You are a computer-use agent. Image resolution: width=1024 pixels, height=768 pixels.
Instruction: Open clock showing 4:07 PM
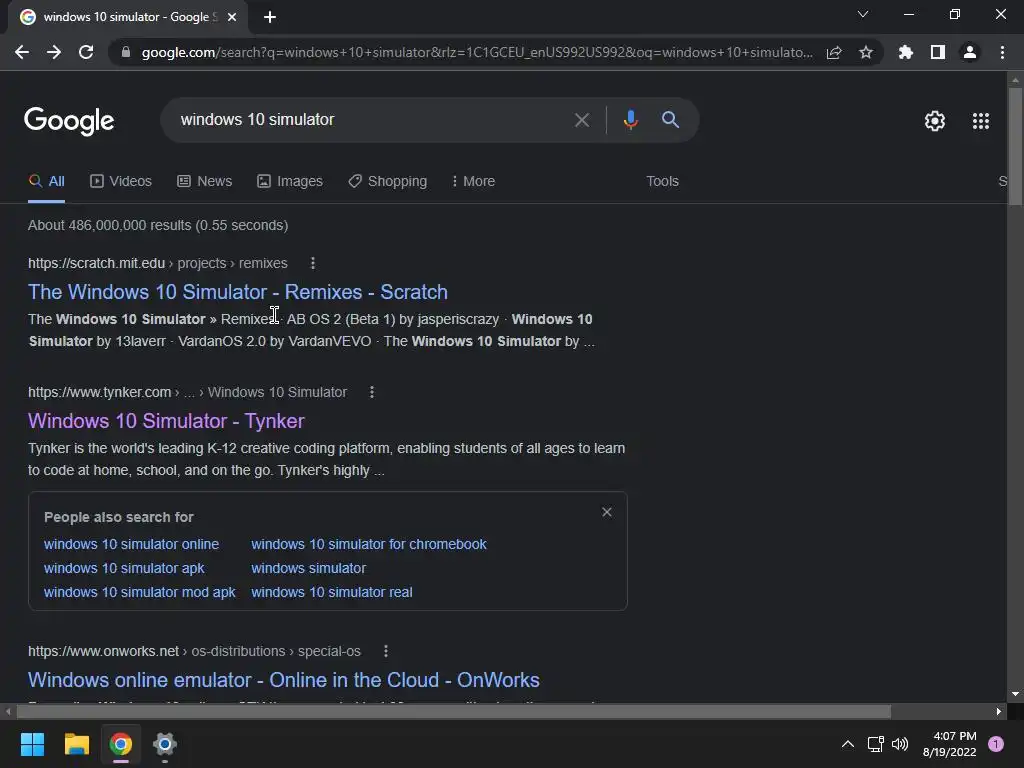point(950,744)
